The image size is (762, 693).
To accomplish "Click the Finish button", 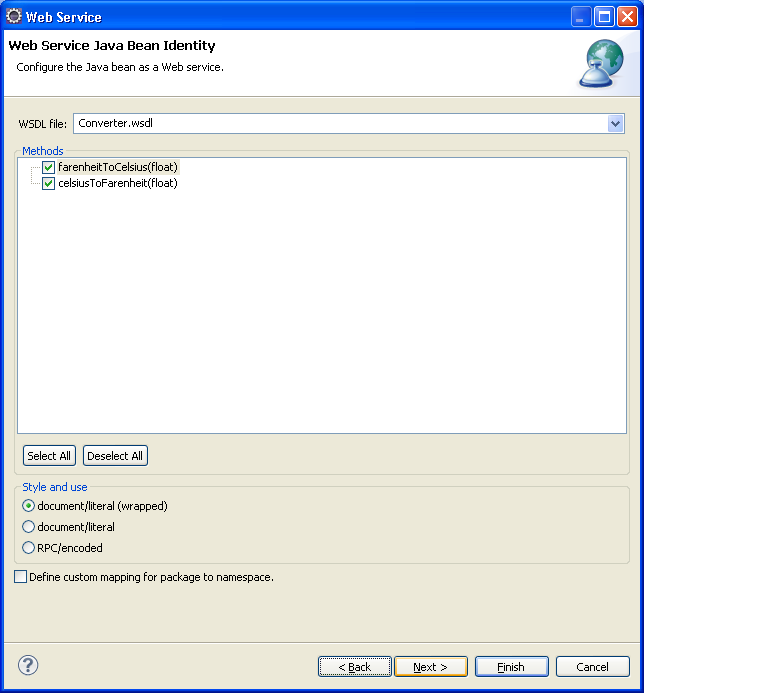I will (512, 667).
